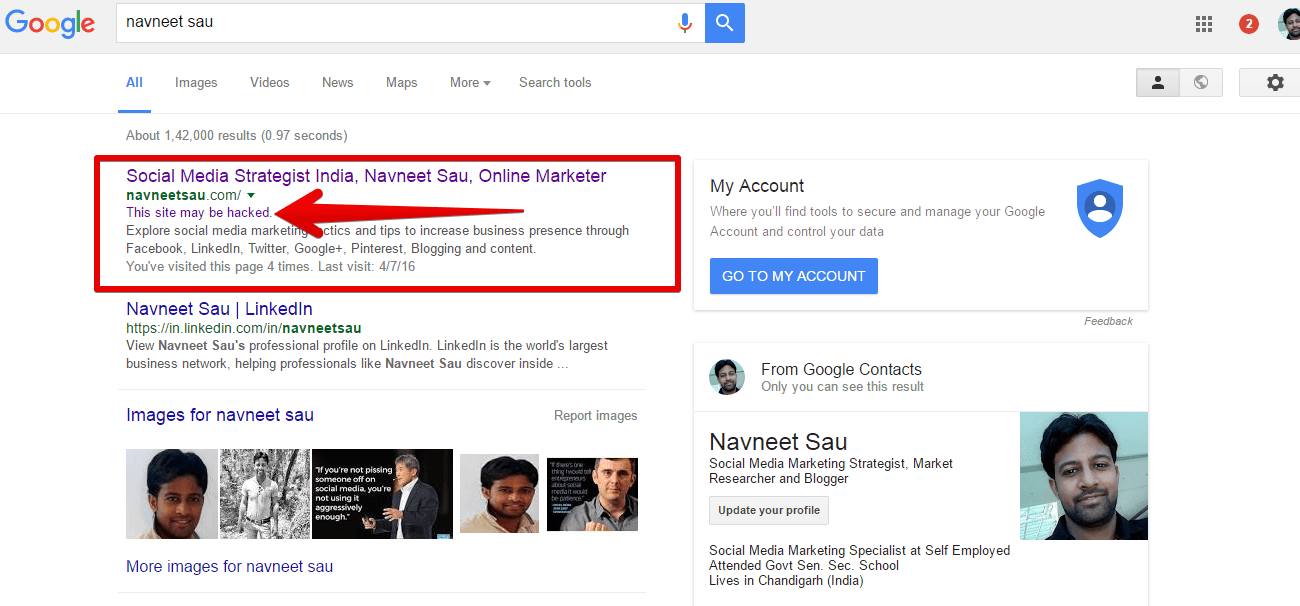This screenshot has height=606, width=1300.
Task: Open the account profile avatar
Action: 1289,24
